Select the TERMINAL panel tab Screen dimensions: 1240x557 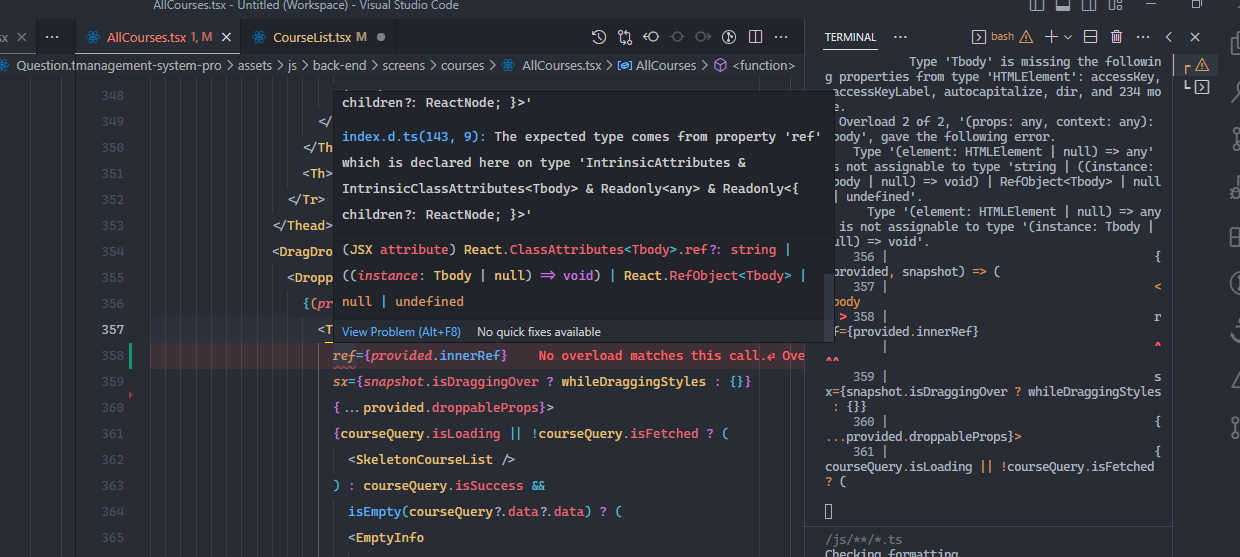(x=850, y=37)
